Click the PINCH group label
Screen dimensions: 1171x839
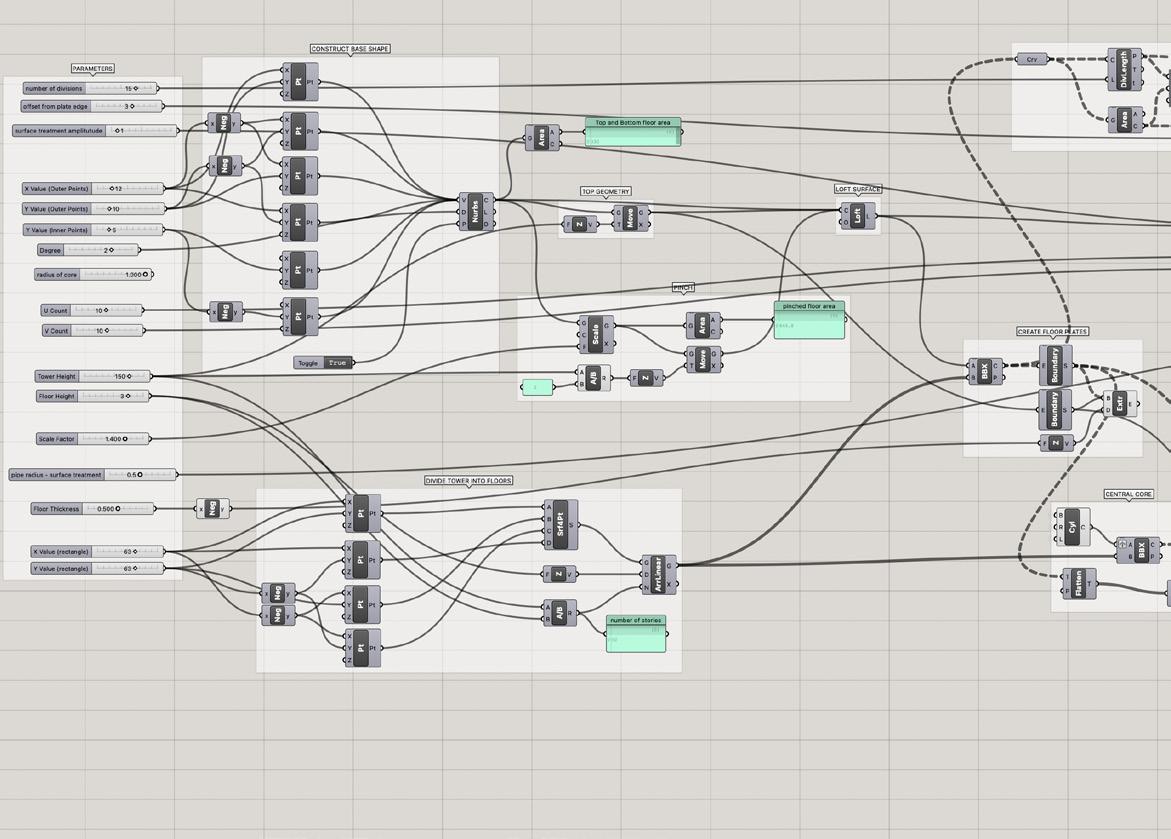click(683, 287)
